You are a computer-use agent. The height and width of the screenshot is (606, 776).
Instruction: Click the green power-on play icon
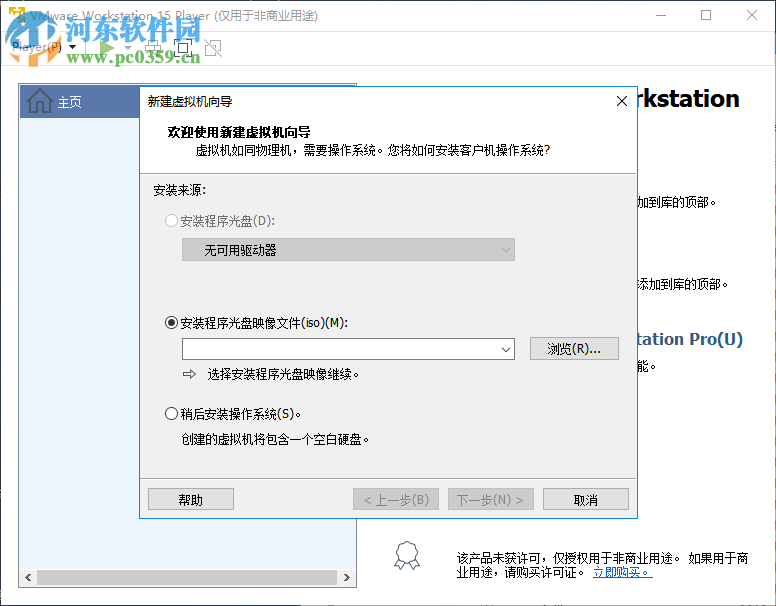click(x=106, y=48)
